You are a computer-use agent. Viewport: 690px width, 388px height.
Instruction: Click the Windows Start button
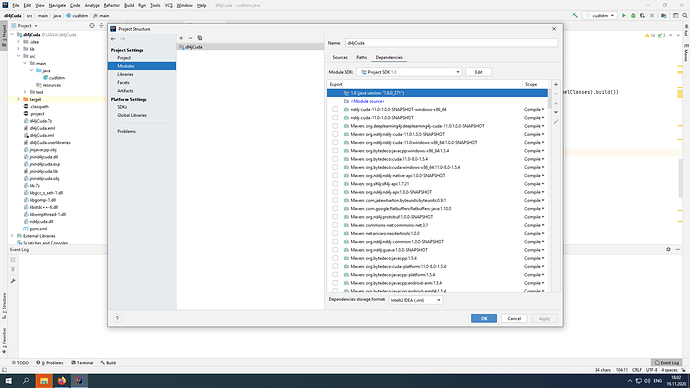pos(8,381)
